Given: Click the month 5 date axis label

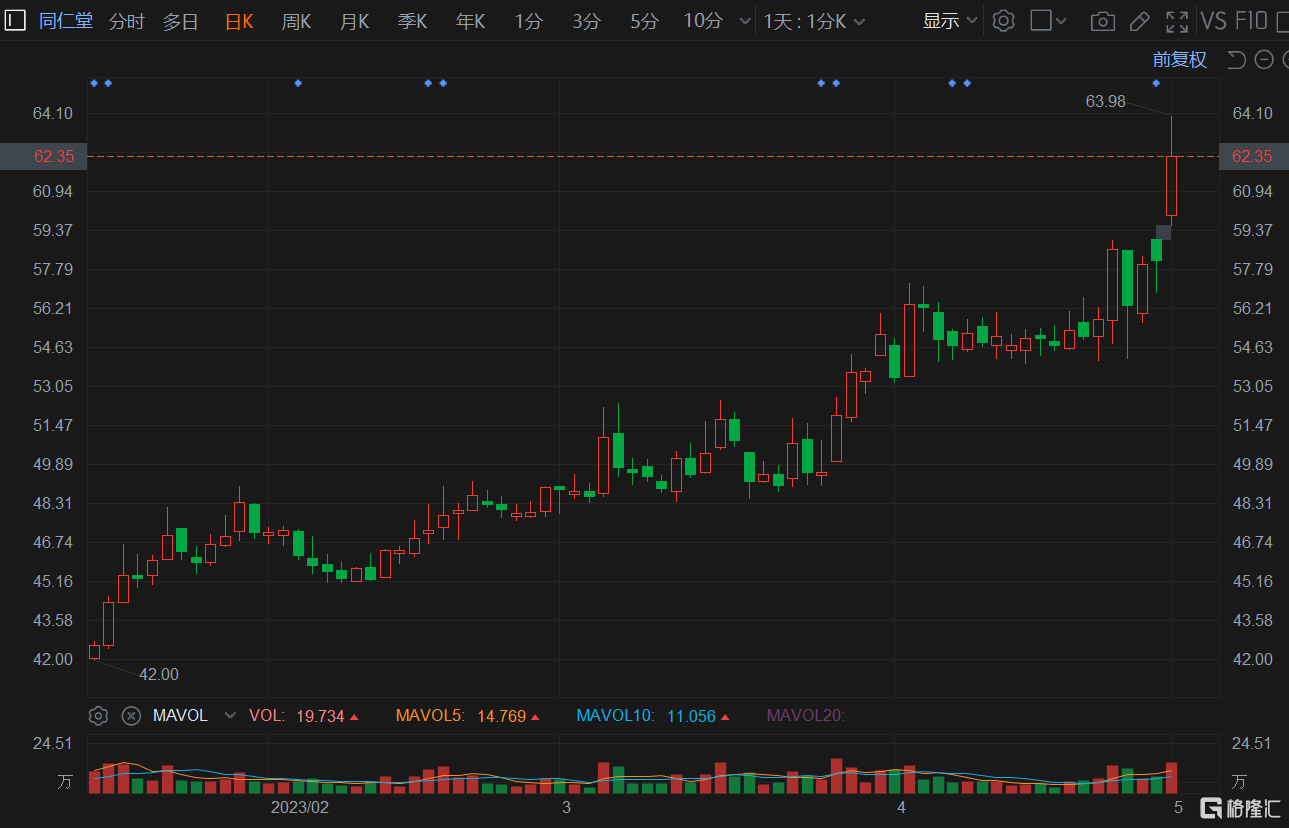Looking at the screenshot, I should click(1178, 807).
